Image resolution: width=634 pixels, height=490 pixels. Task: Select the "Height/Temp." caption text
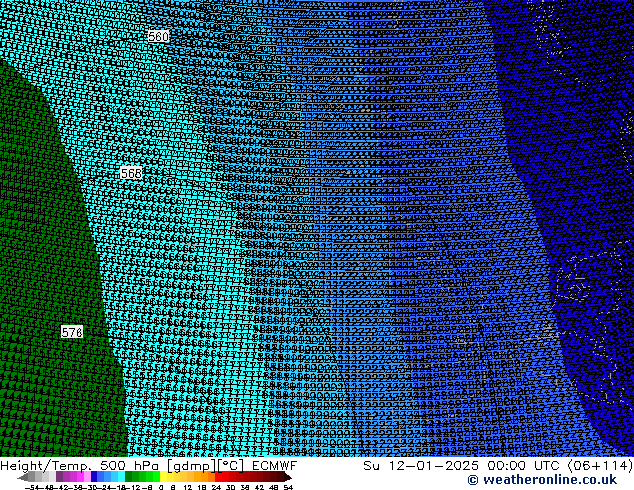(44, 465)
